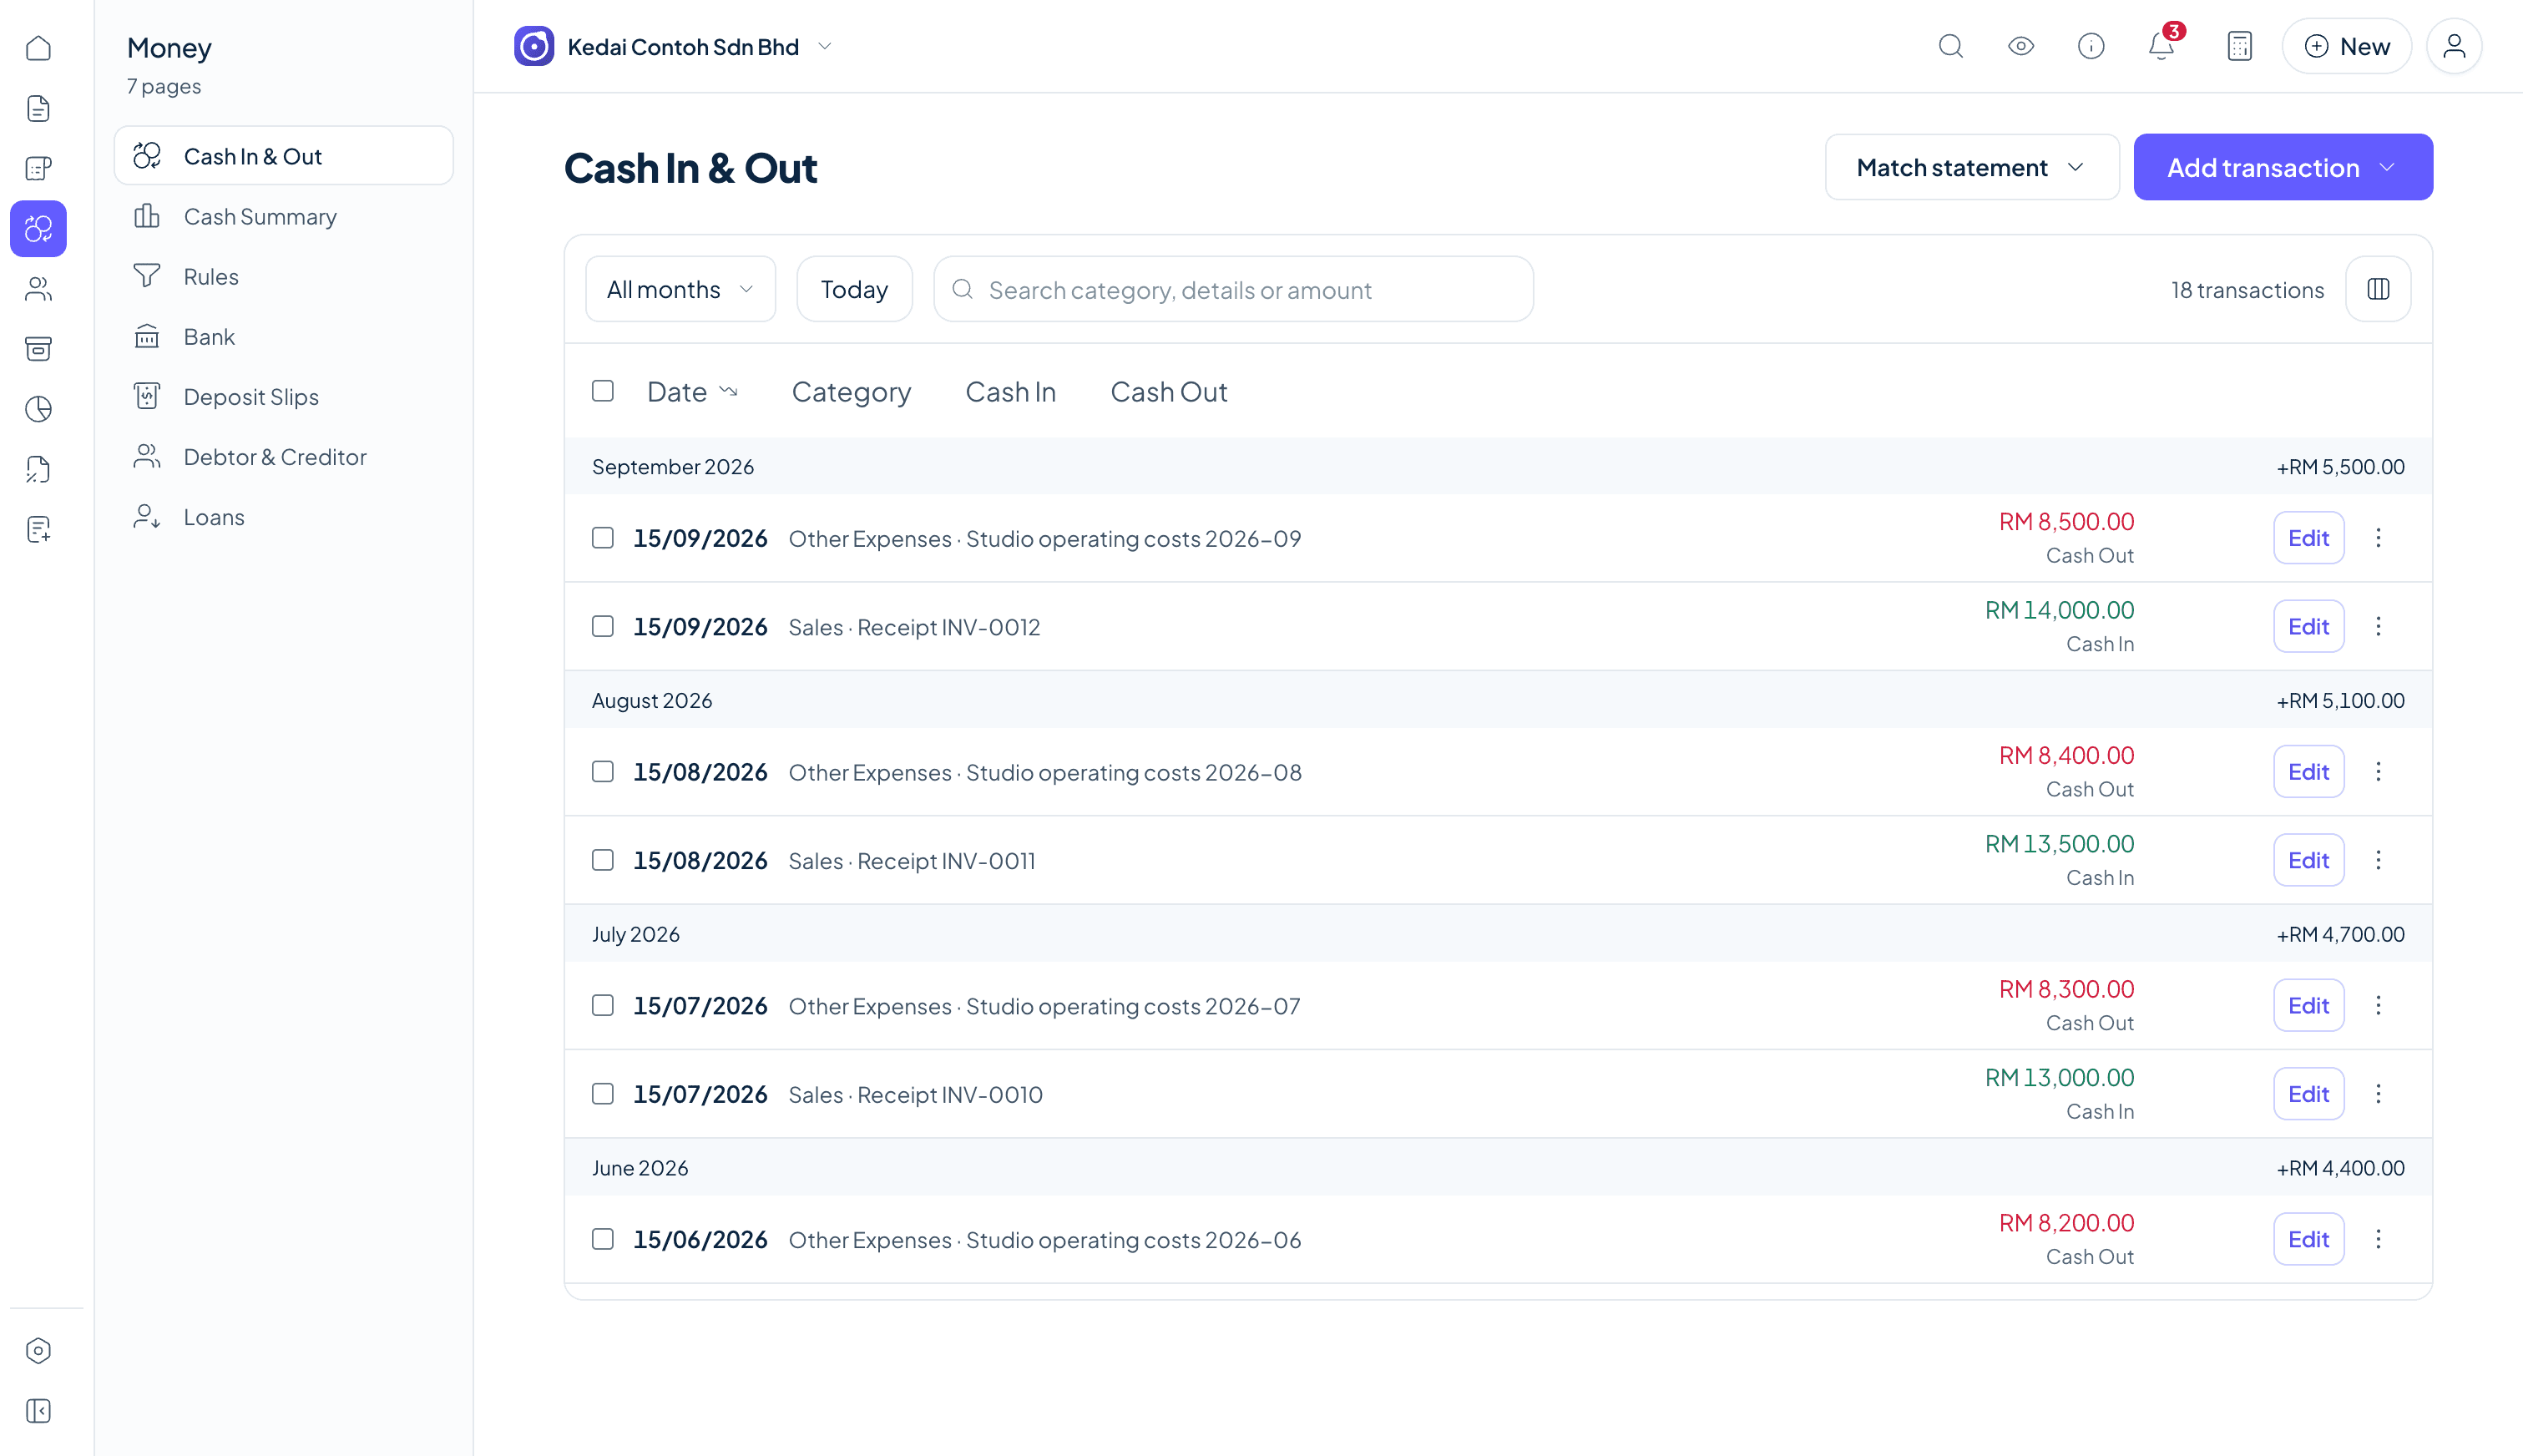Click the top bar search magnifier icon
This screenshot has height=1456, width=2523.
[1950, 46]
